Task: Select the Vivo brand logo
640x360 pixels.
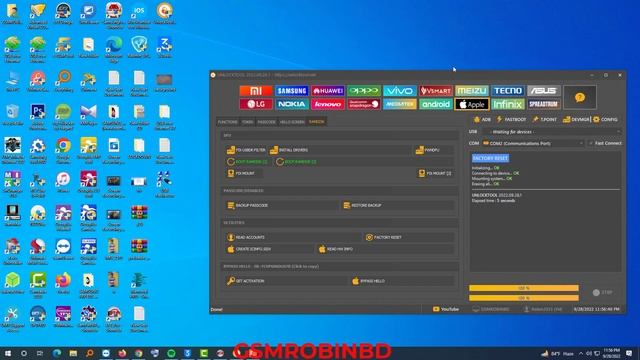Action: [400, 91]
